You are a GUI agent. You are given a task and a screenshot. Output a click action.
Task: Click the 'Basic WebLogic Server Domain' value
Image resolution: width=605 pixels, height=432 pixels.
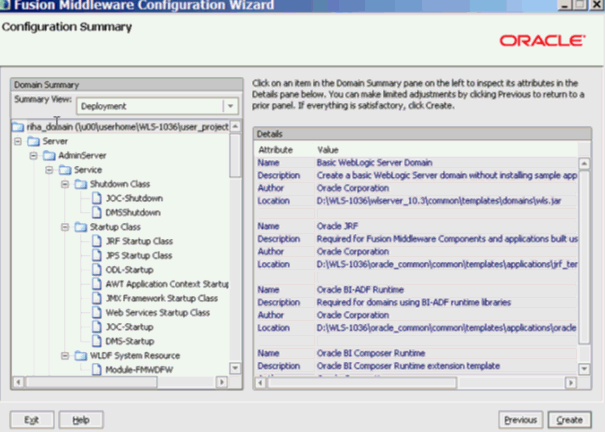(374, 162)
